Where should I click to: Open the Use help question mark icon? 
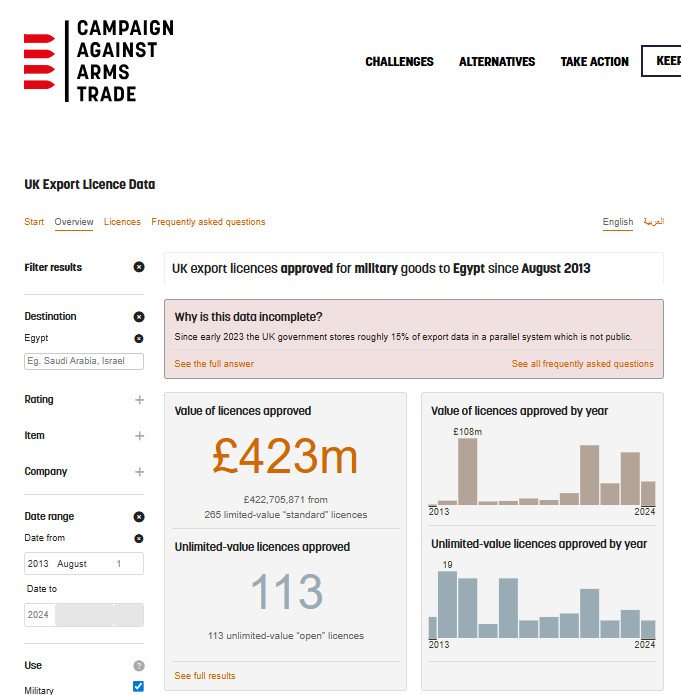(x=139, y=665)
